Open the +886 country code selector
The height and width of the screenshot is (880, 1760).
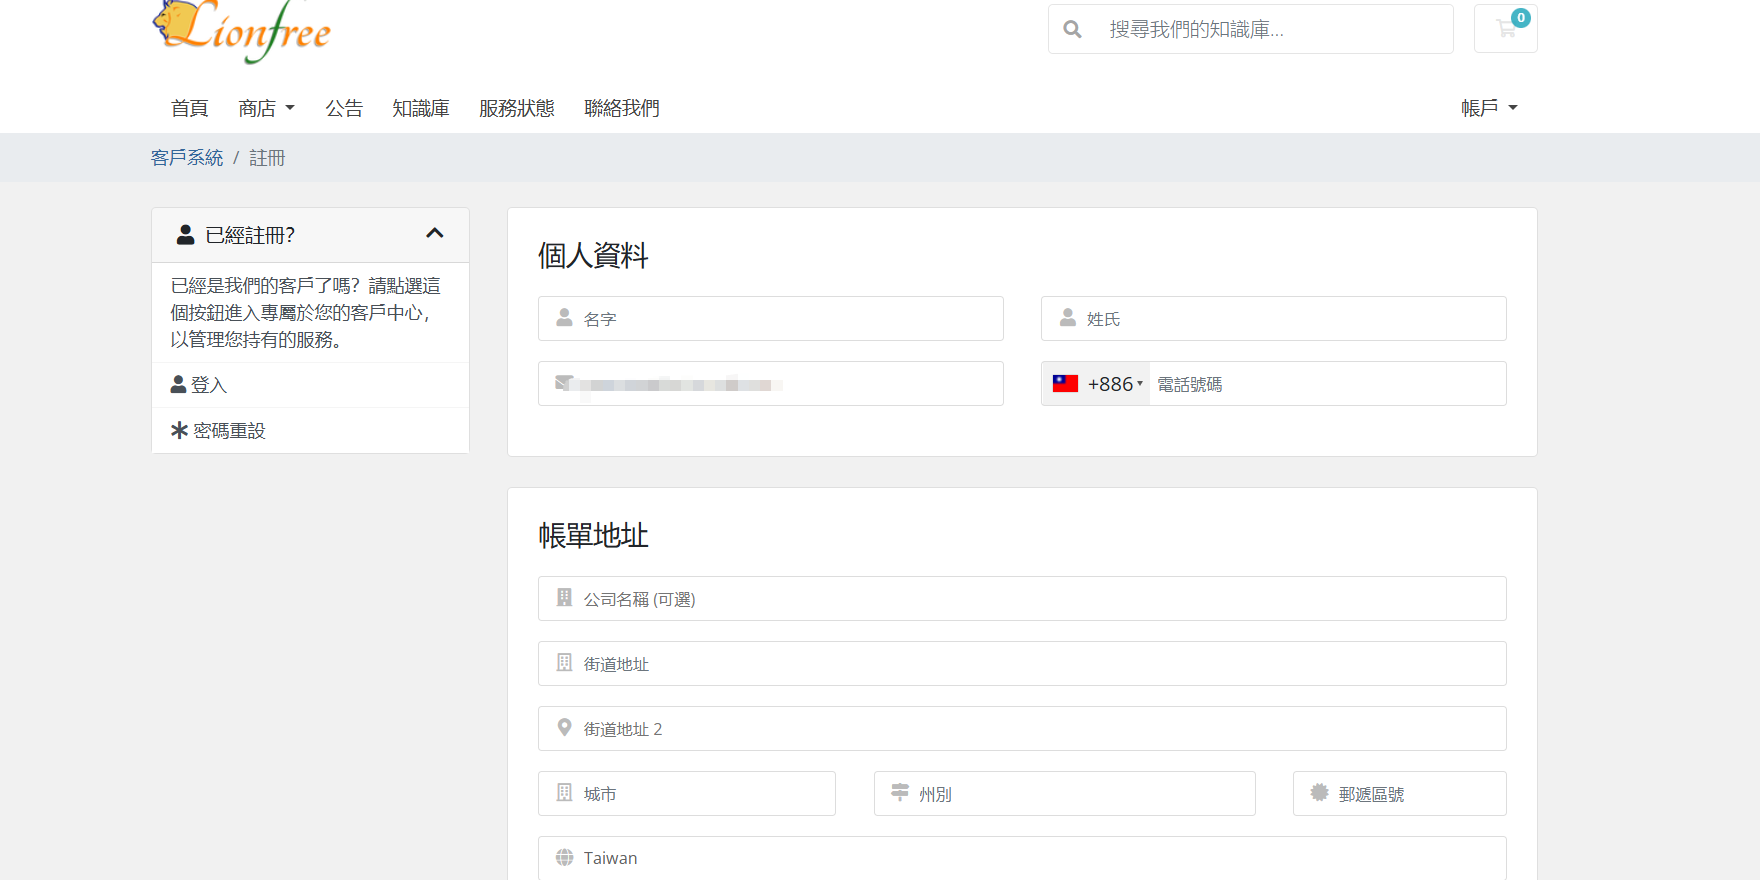tap(1096, 384)
